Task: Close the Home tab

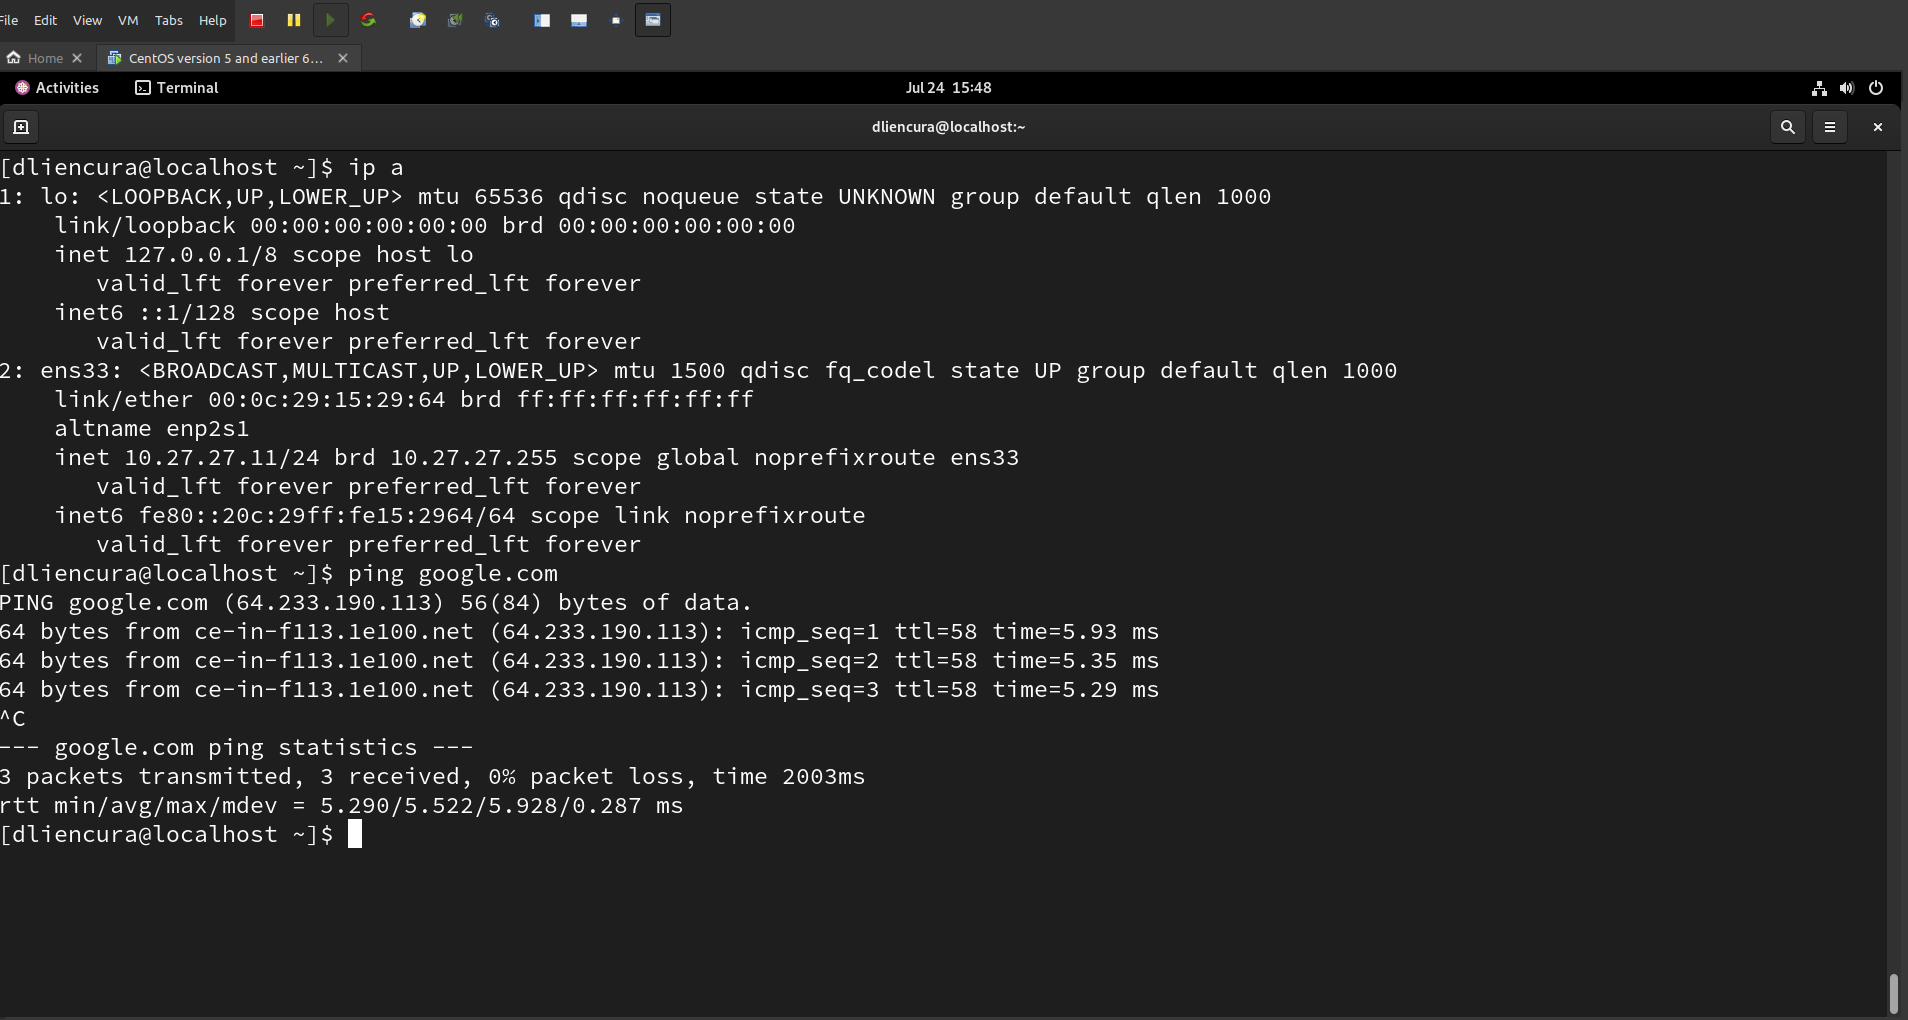Action: pyautogui.click(x=77, y=58)
